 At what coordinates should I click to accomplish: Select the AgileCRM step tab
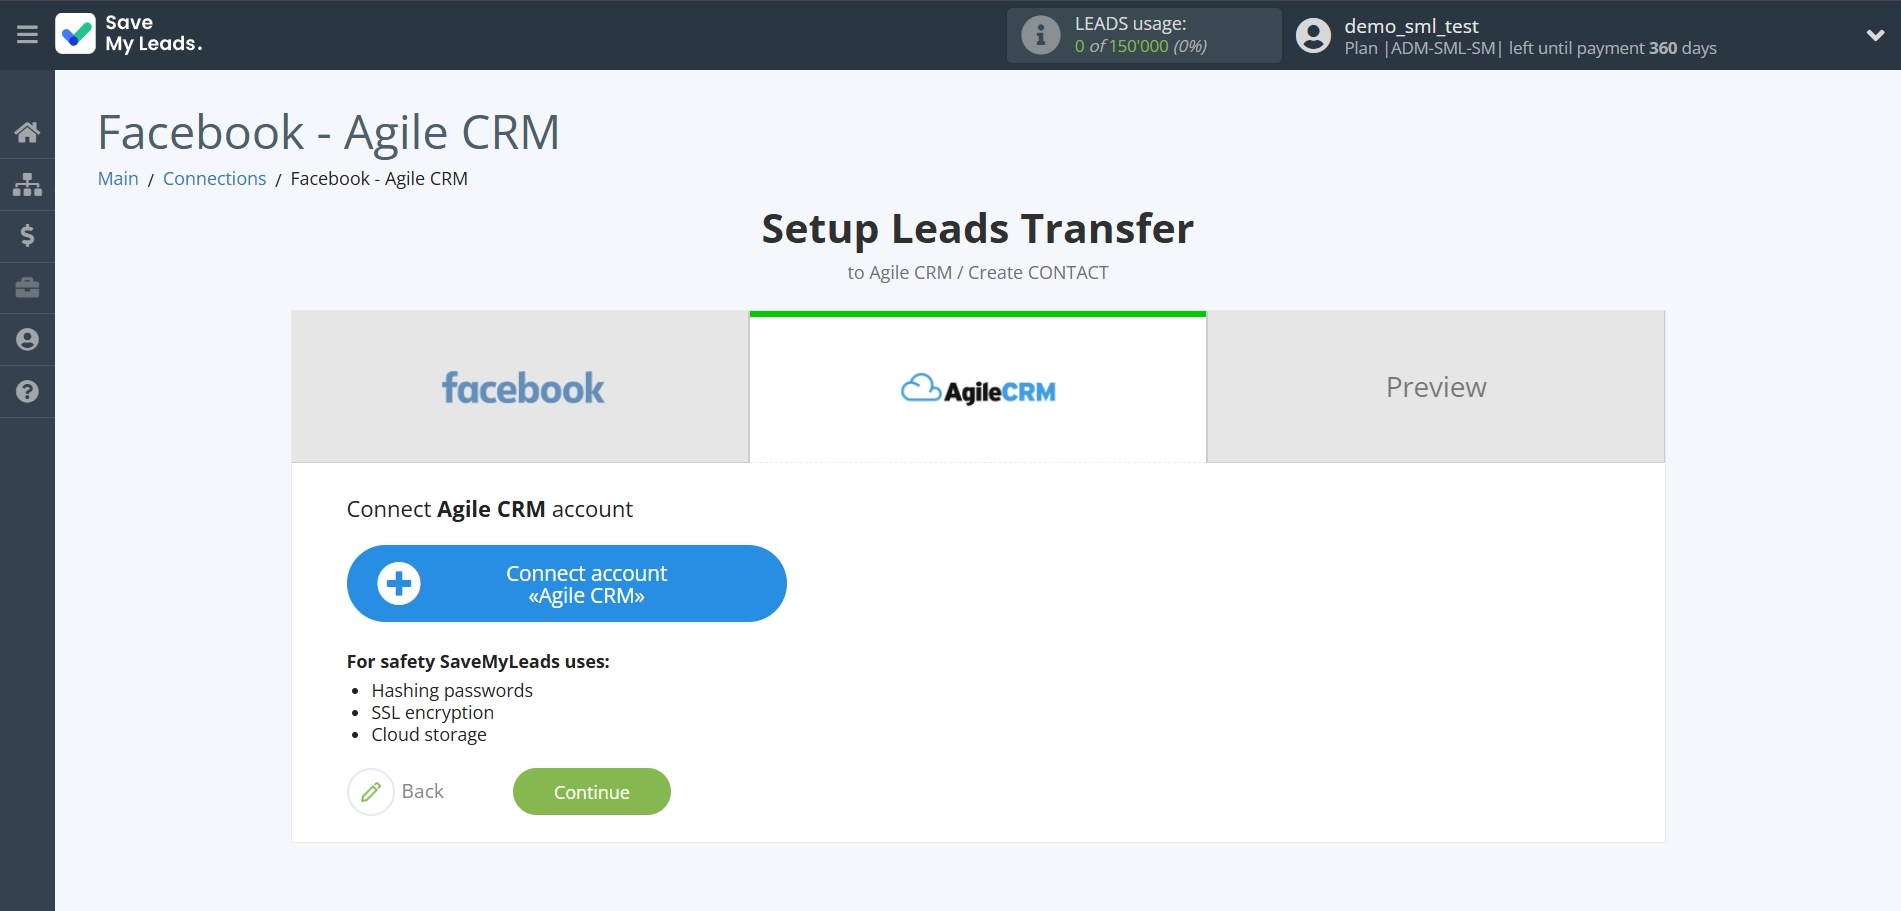point(978,390)
